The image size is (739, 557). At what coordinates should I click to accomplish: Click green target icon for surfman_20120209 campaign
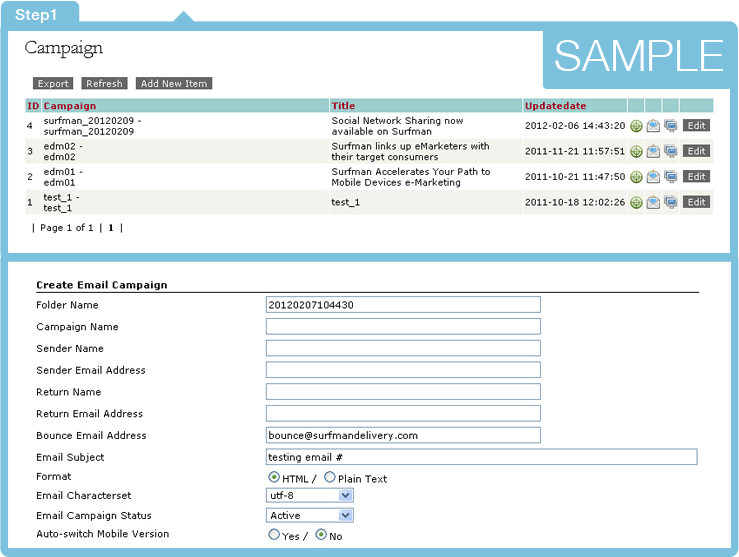(636, 126)
